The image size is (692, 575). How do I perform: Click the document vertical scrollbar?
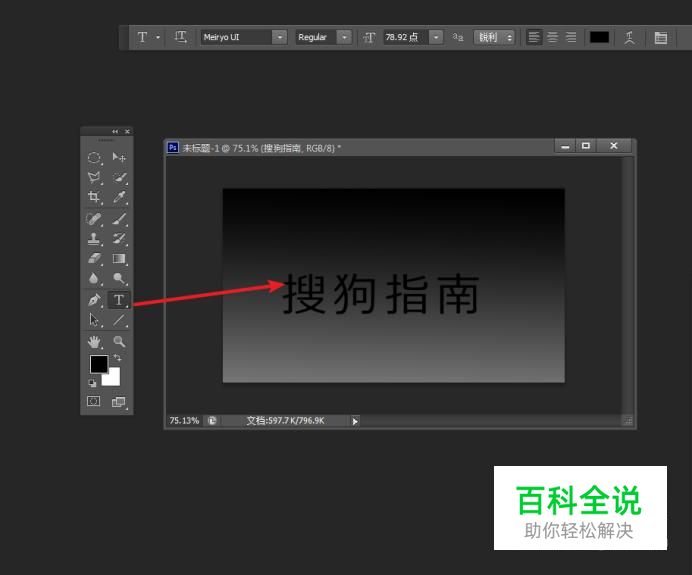click(x=628, y=286)
